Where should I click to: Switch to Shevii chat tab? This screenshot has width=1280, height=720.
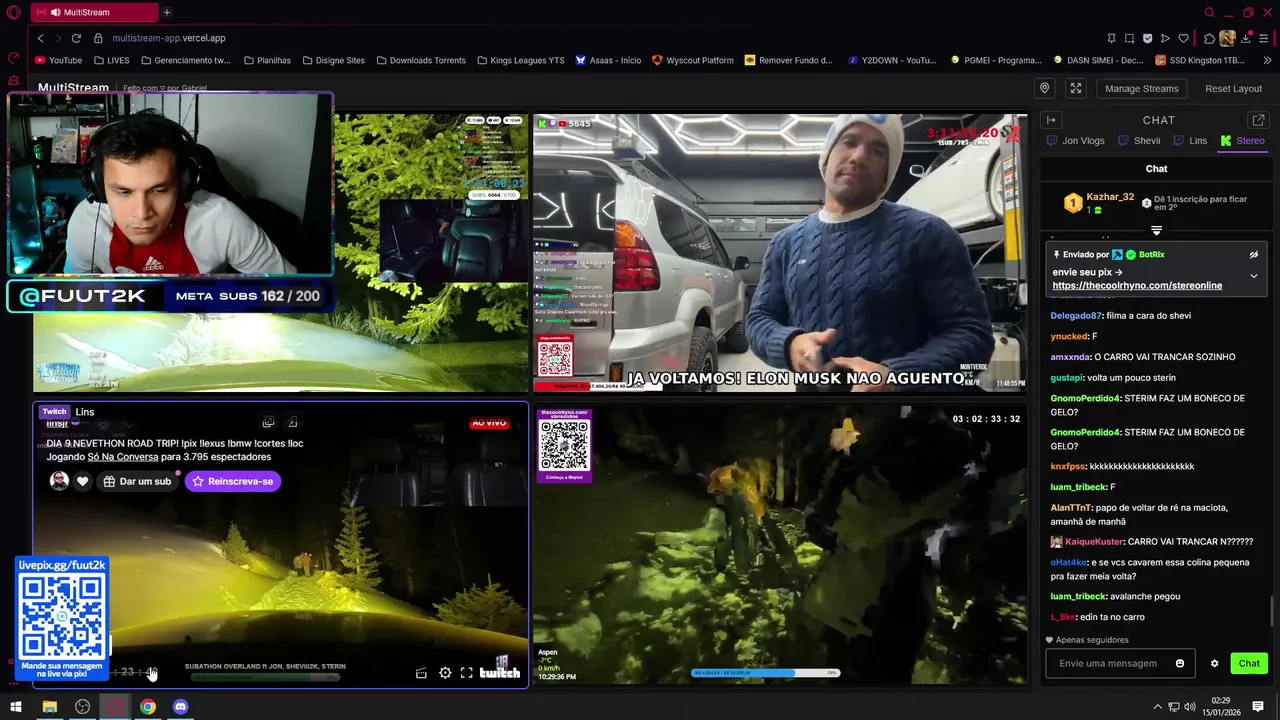click(x=1139, y=141)
